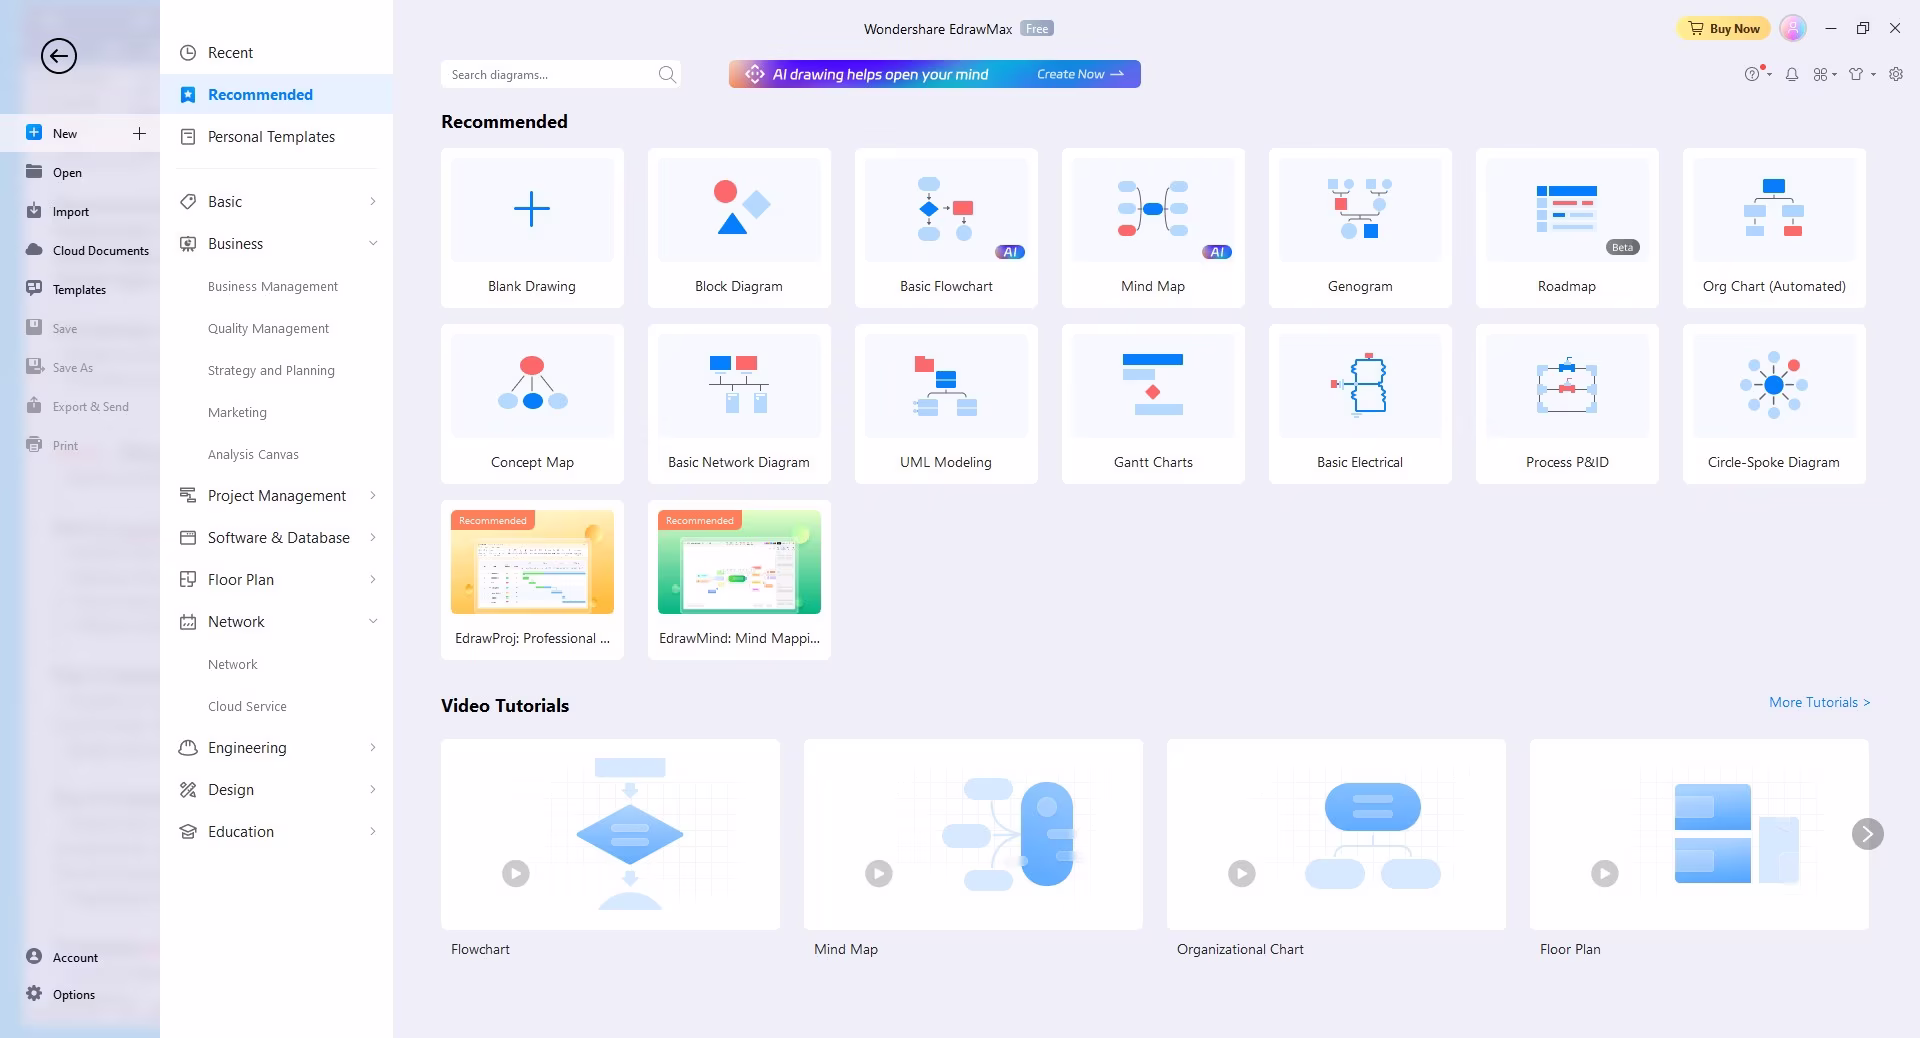Open the settings gear icon
1920x1038 pixels.
tap(1896, 74)
